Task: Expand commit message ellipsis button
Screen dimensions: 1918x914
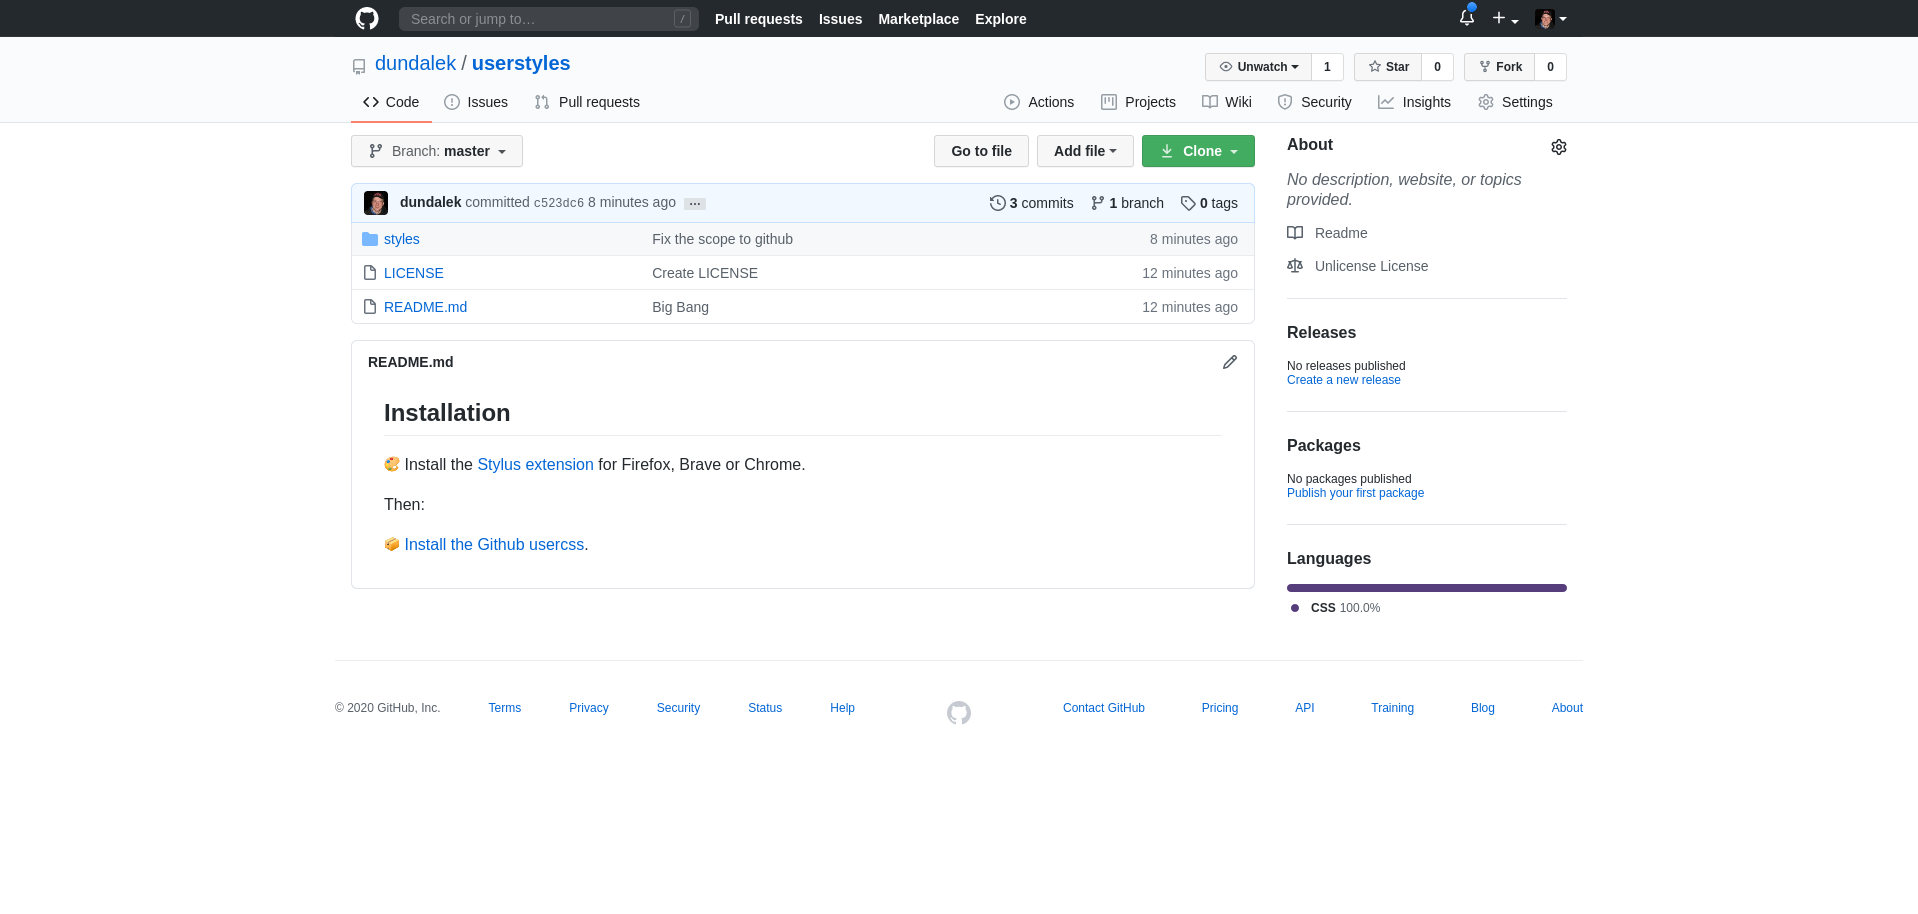Action: [695, 203]
